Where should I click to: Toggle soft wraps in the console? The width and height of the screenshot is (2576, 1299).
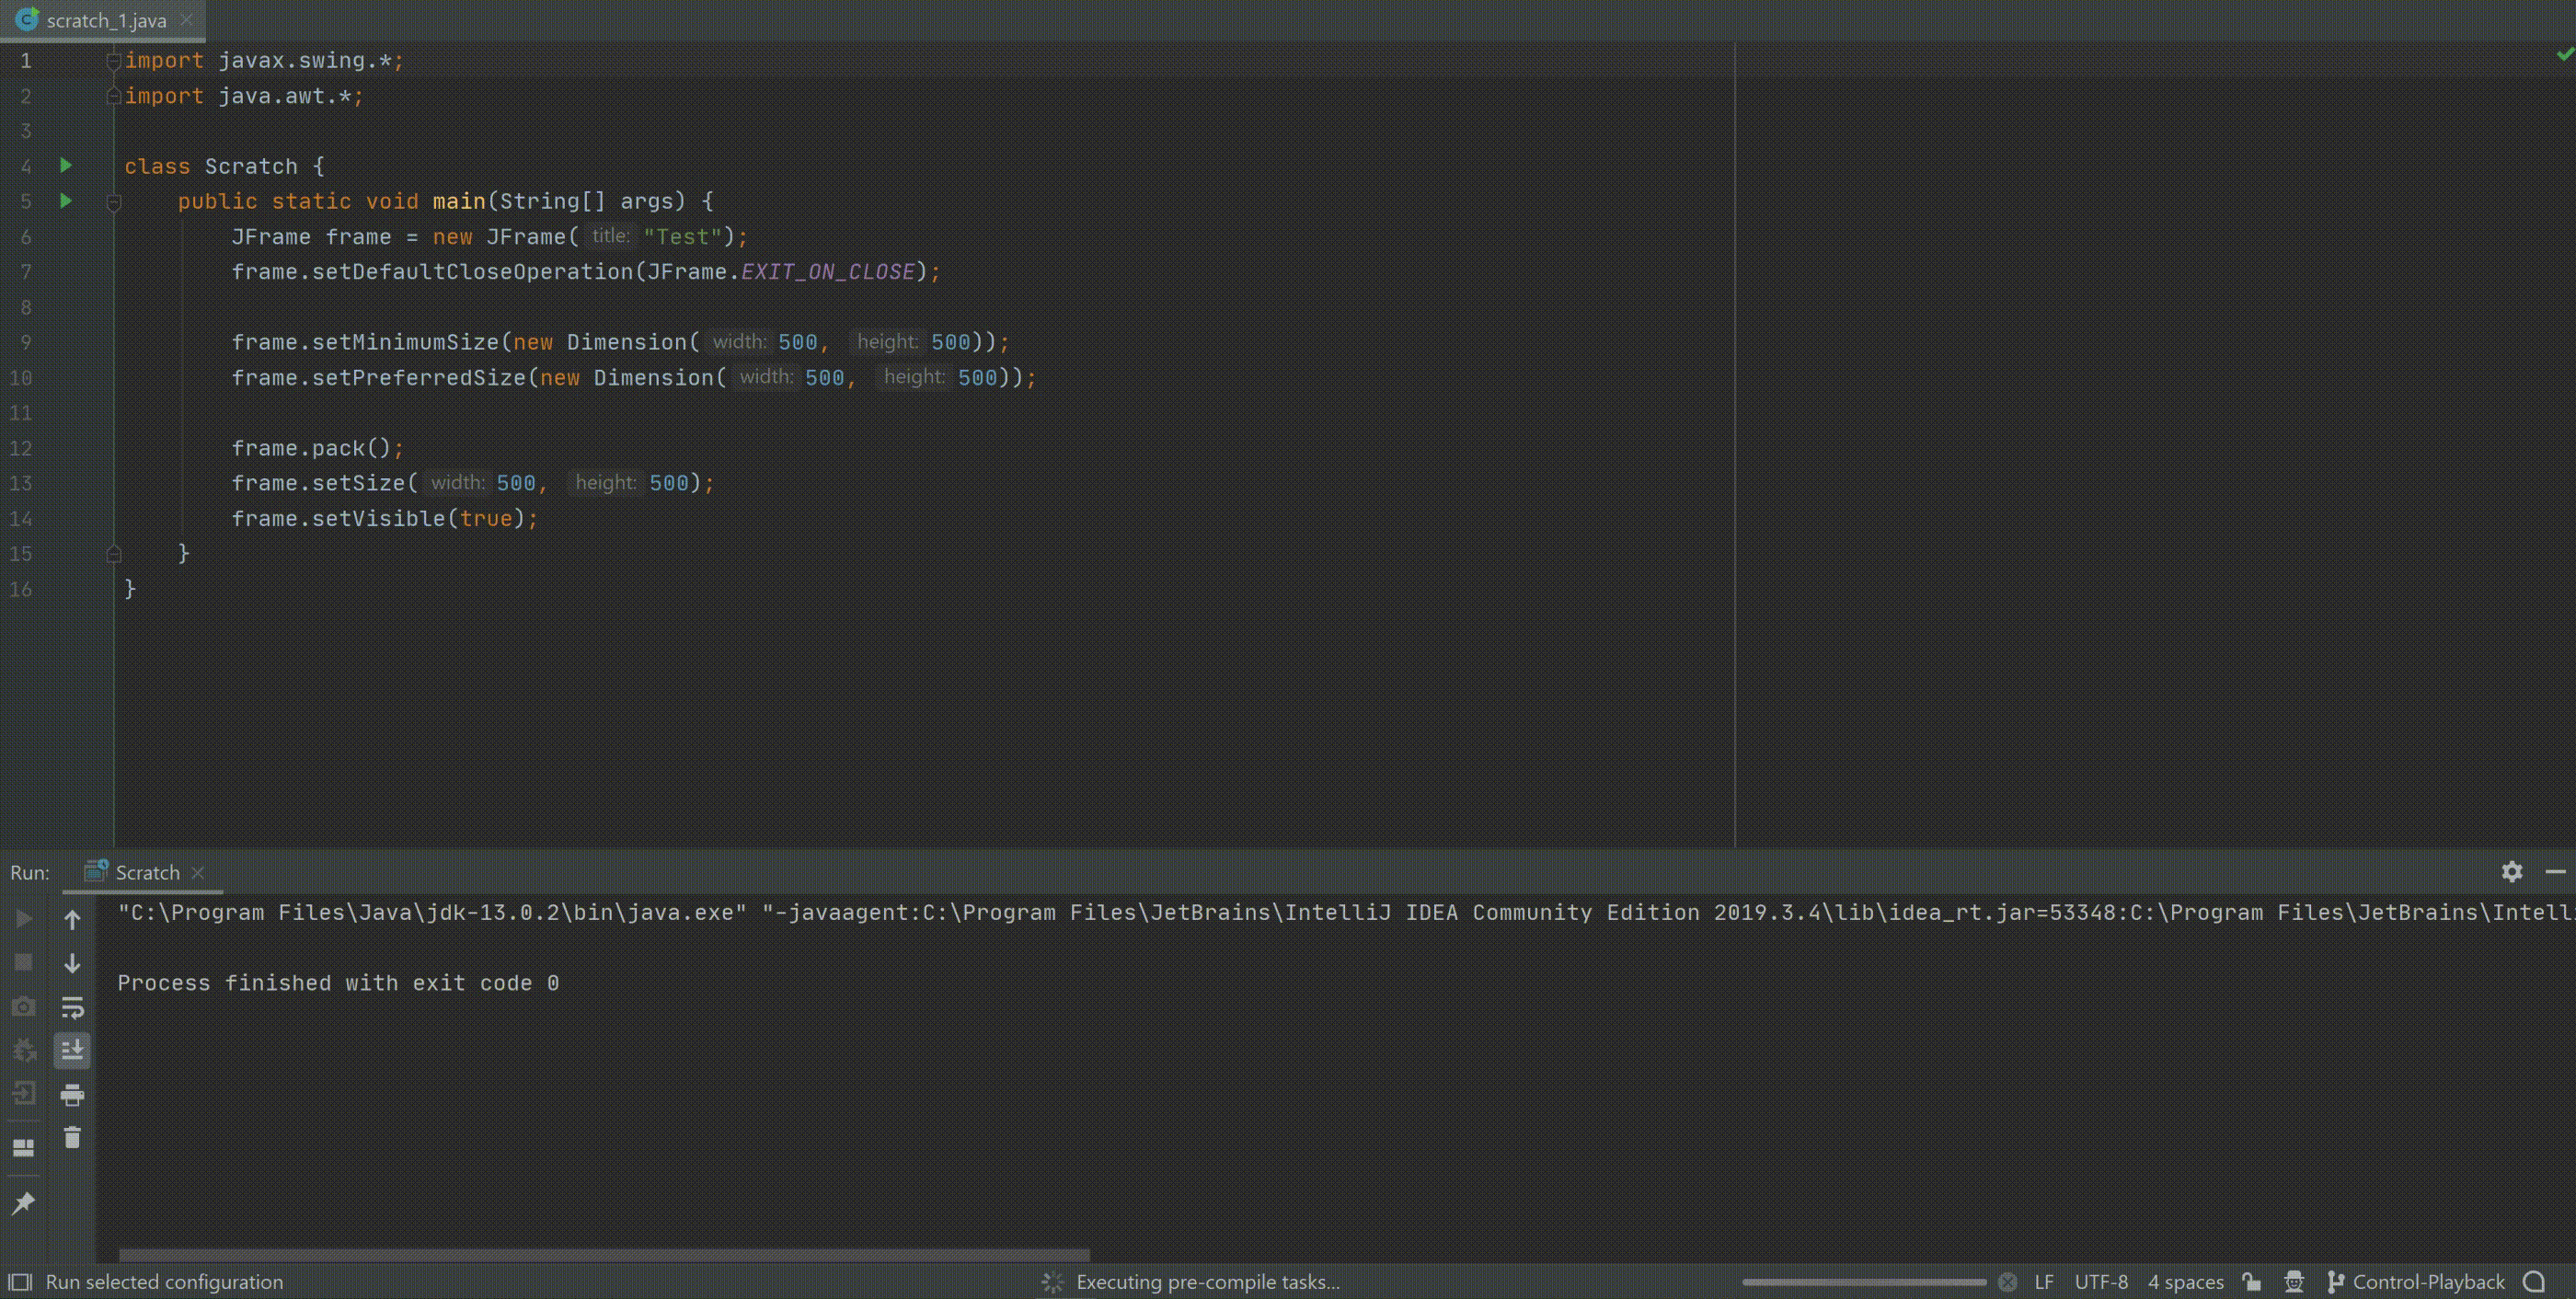click(72, 1008)
